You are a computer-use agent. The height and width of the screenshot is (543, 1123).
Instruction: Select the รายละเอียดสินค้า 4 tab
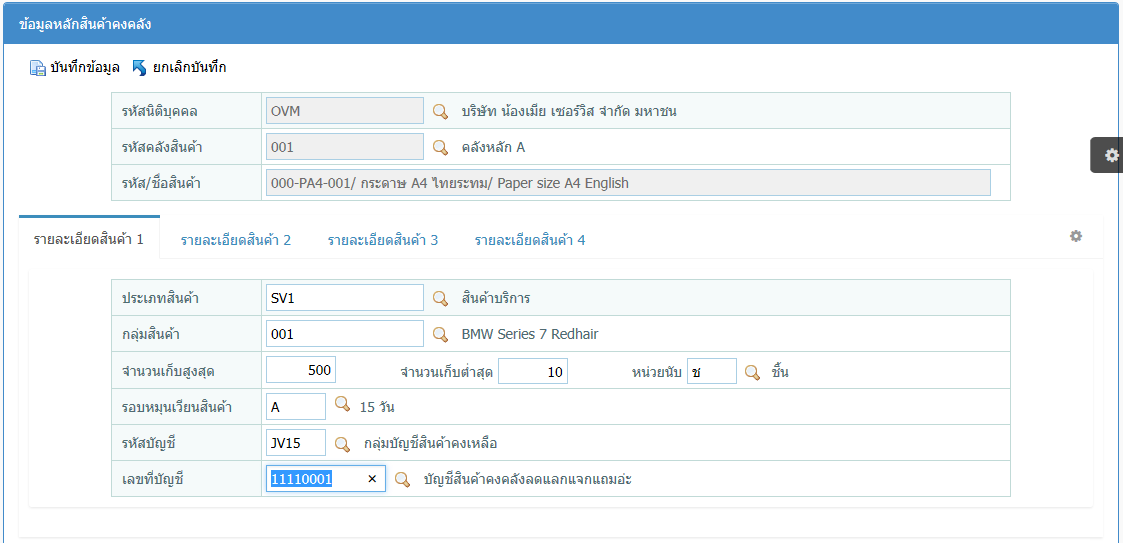point(530,240)
